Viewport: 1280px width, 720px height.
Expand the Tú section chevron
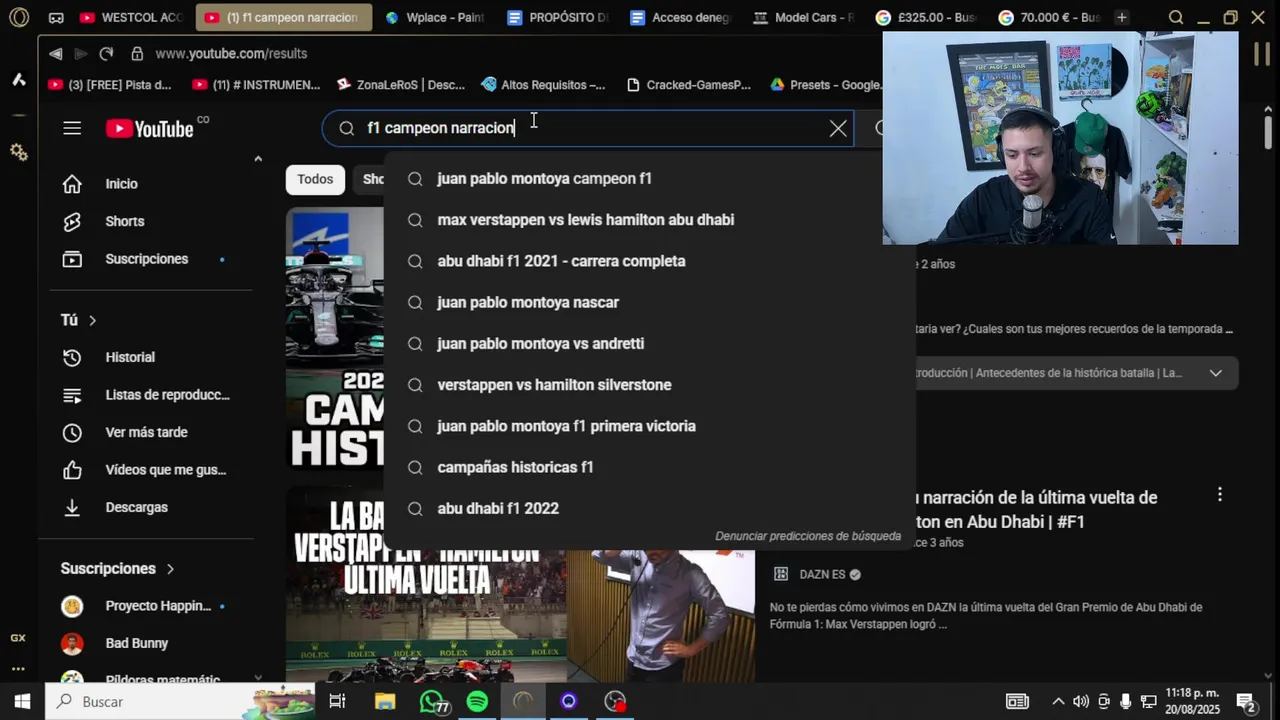92,320
